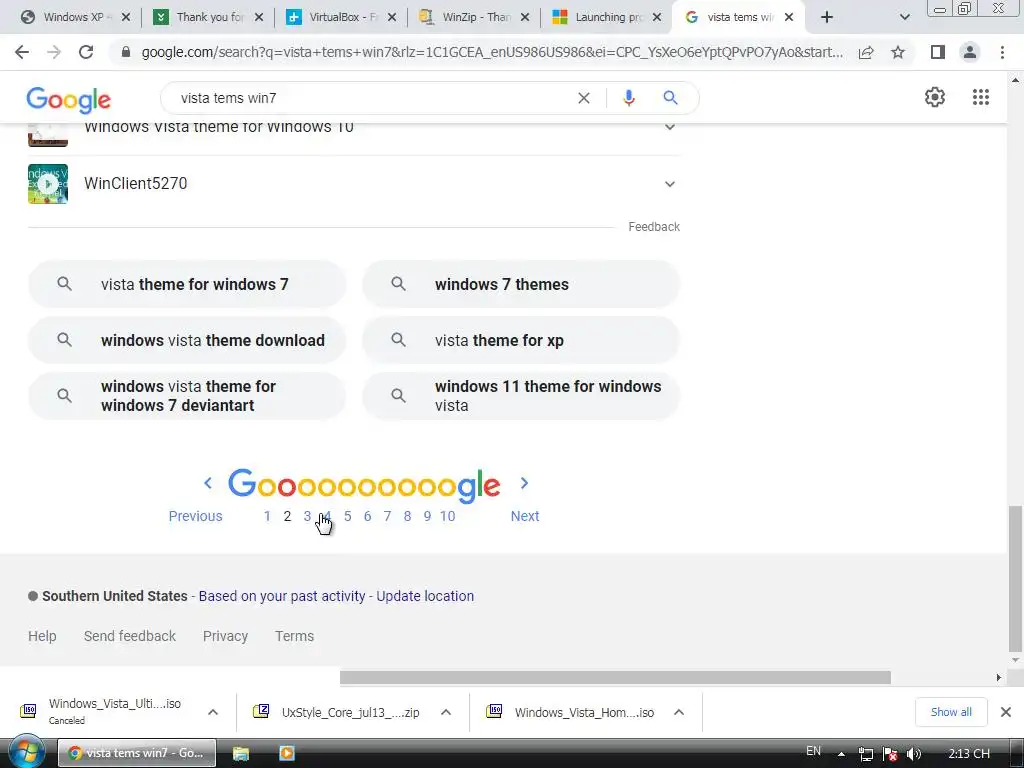Go to previous page with left chevron
This screenshot has height=768, width=1024.
(x=208, y=483)
